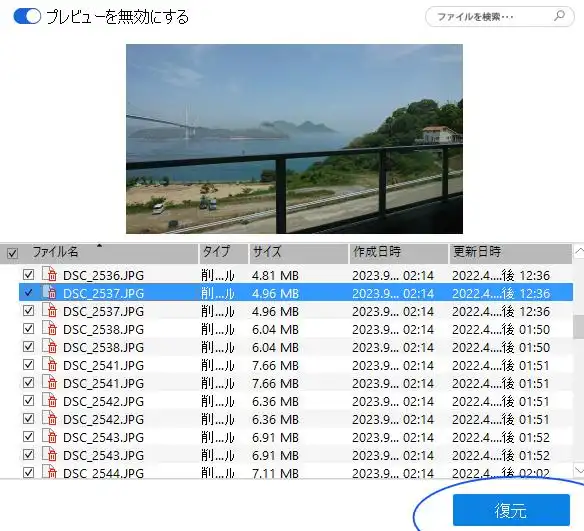Screen dimensions: 584x531
Task: Click the bridge and seaside preview image
Action: 294,139
